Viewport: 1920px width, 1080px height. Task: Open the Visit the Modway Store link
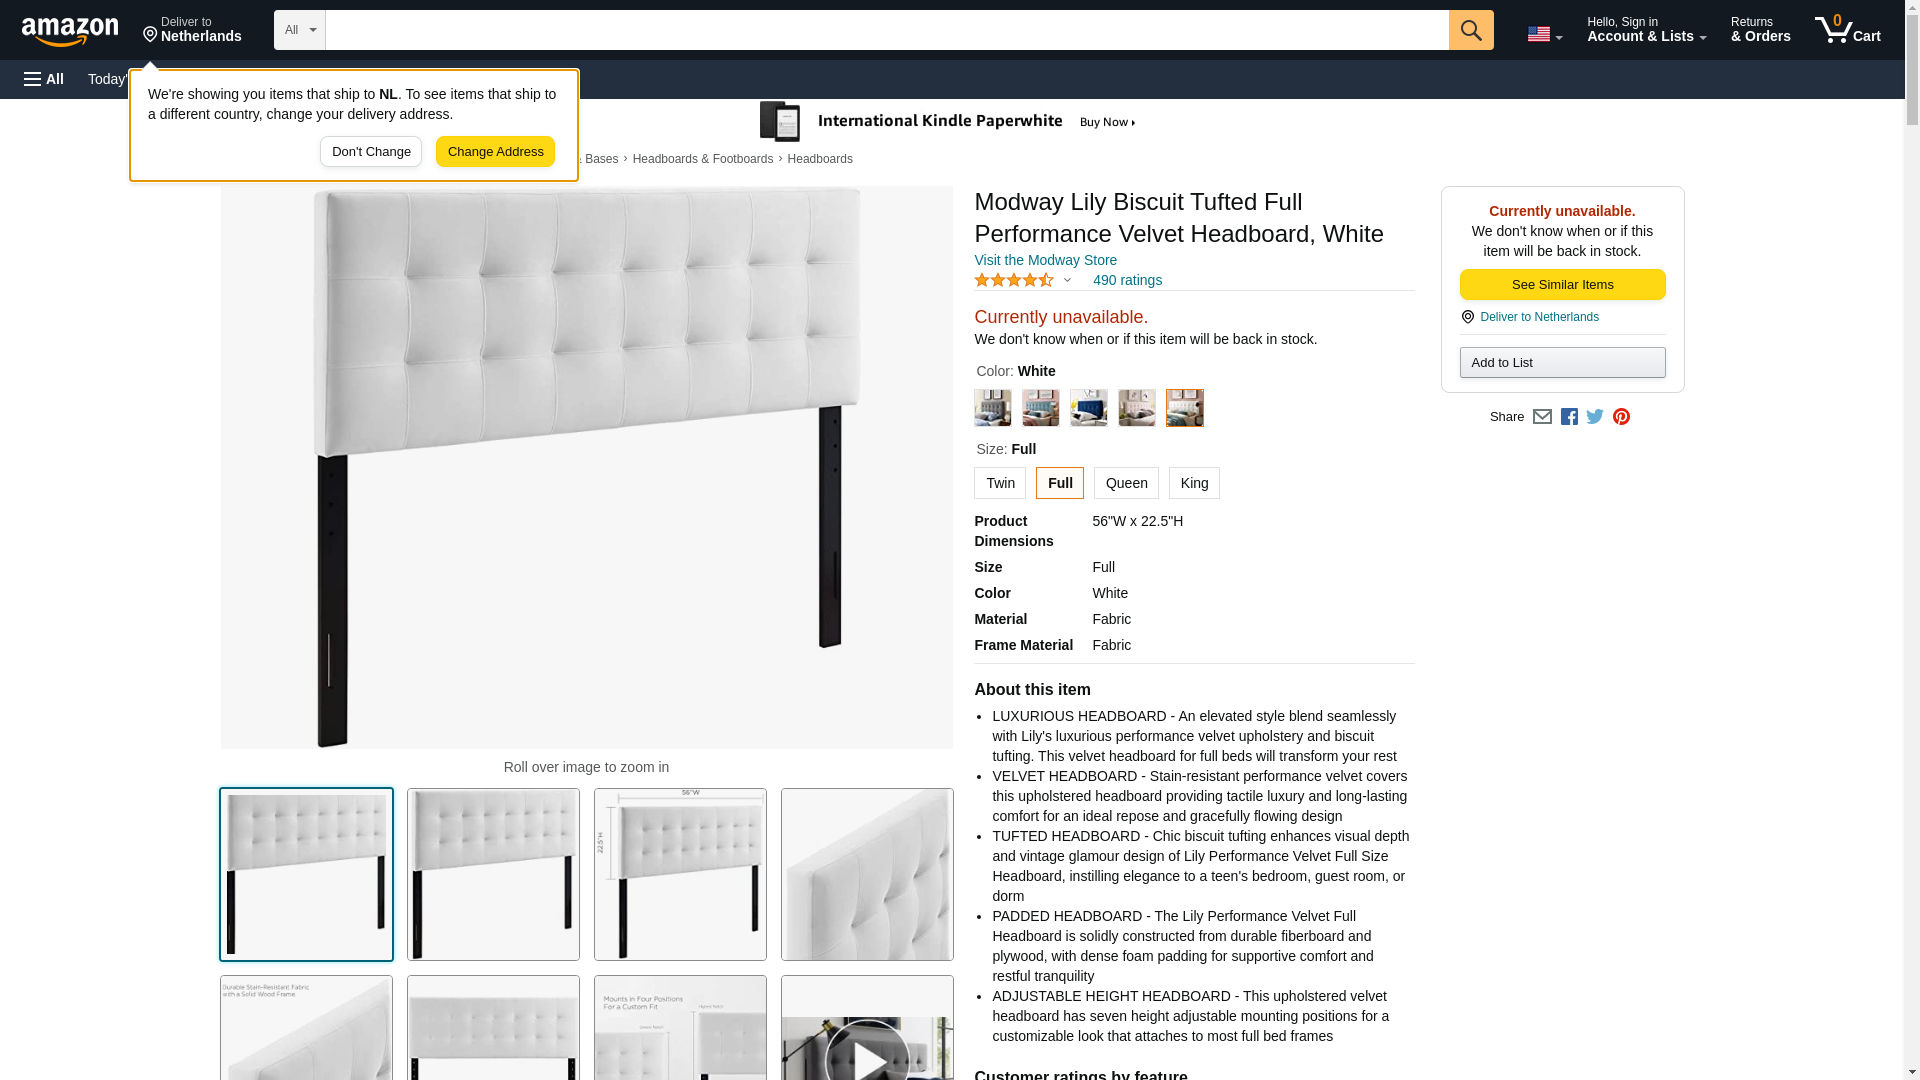pos(1045,260)
